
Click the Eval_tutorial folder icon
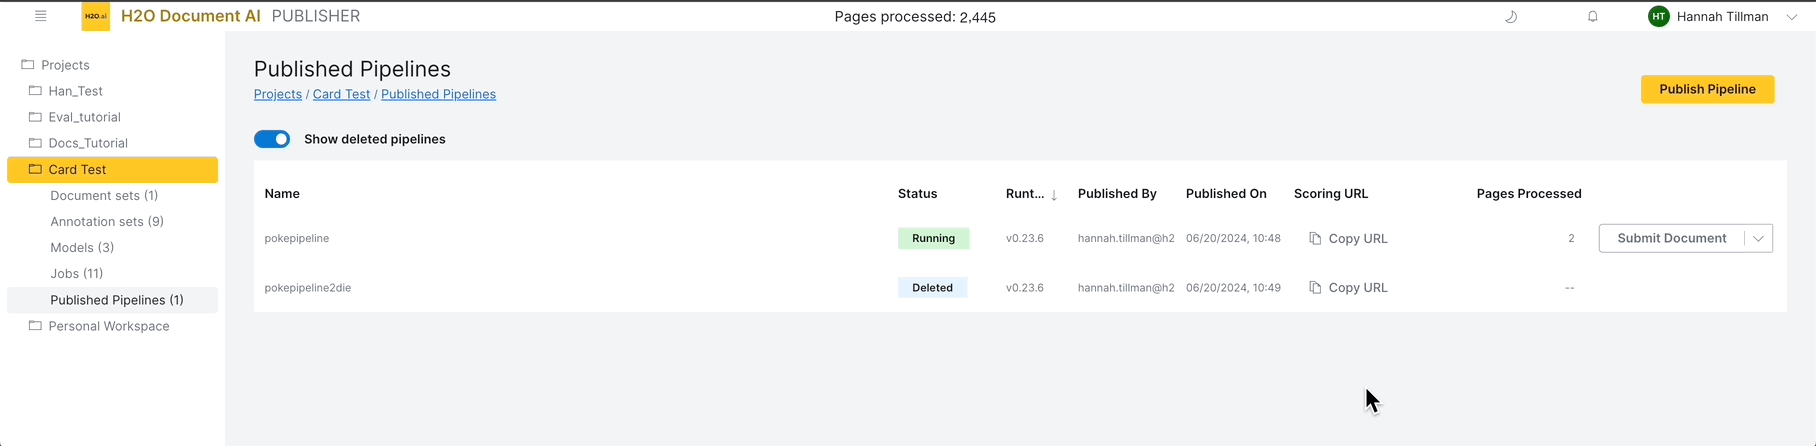point(35,116)
